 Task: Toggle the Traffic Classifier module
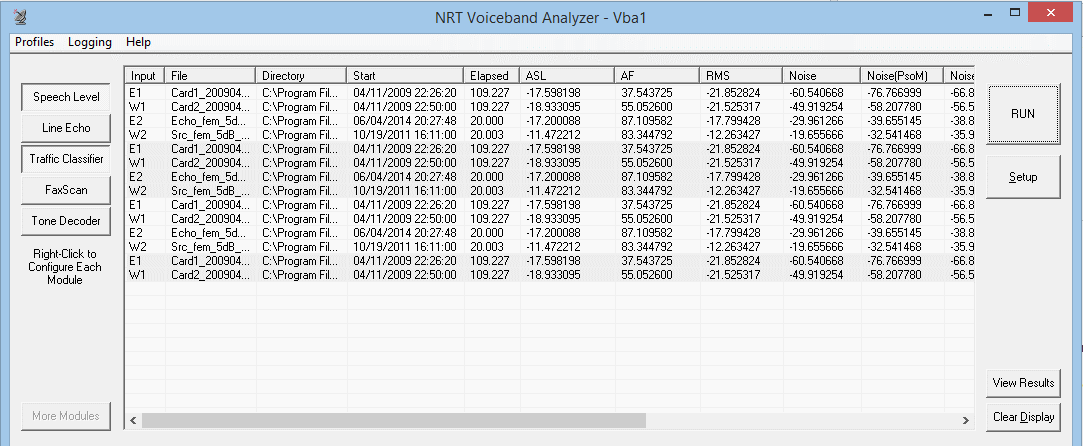coord(66,159)
